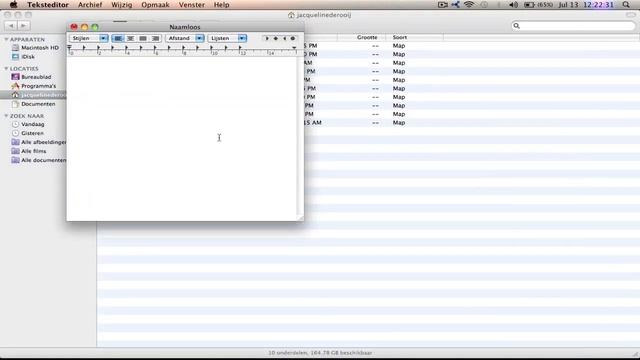Open the Apple menu
Viewport: 640px width, 360px height.
[13, 4]
